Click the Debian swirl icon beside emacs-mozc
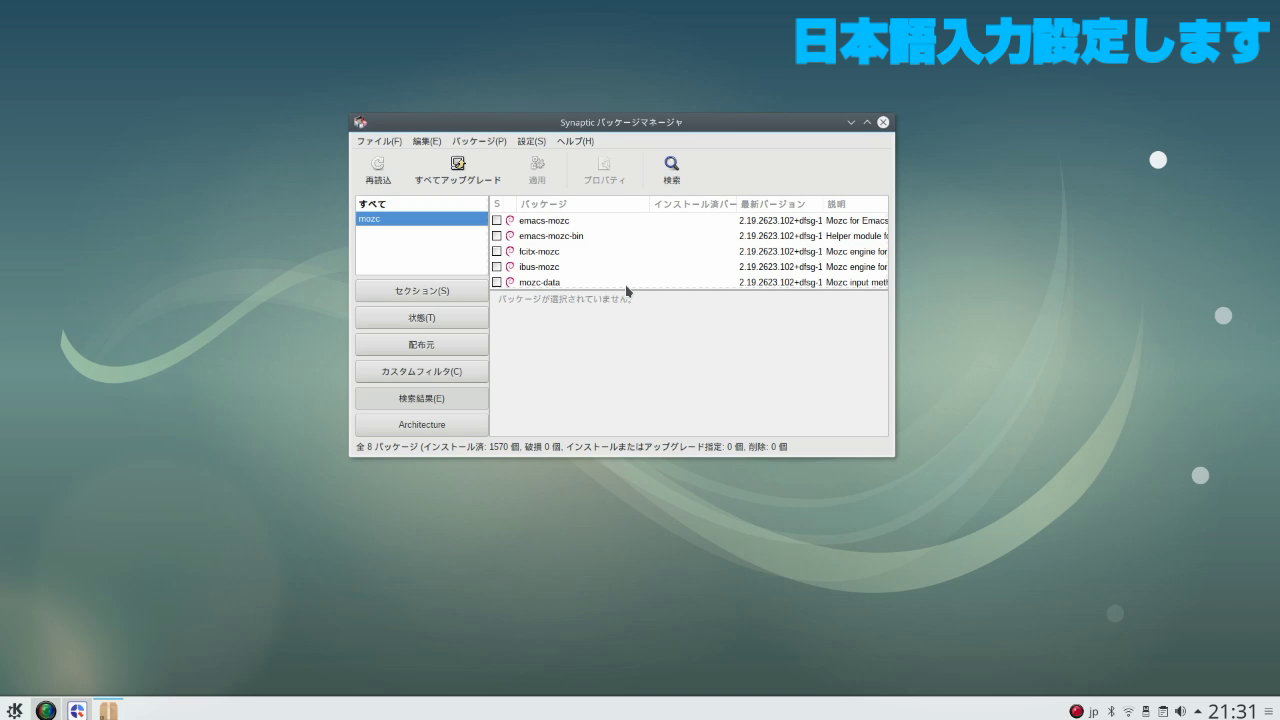 click(510, 220)
